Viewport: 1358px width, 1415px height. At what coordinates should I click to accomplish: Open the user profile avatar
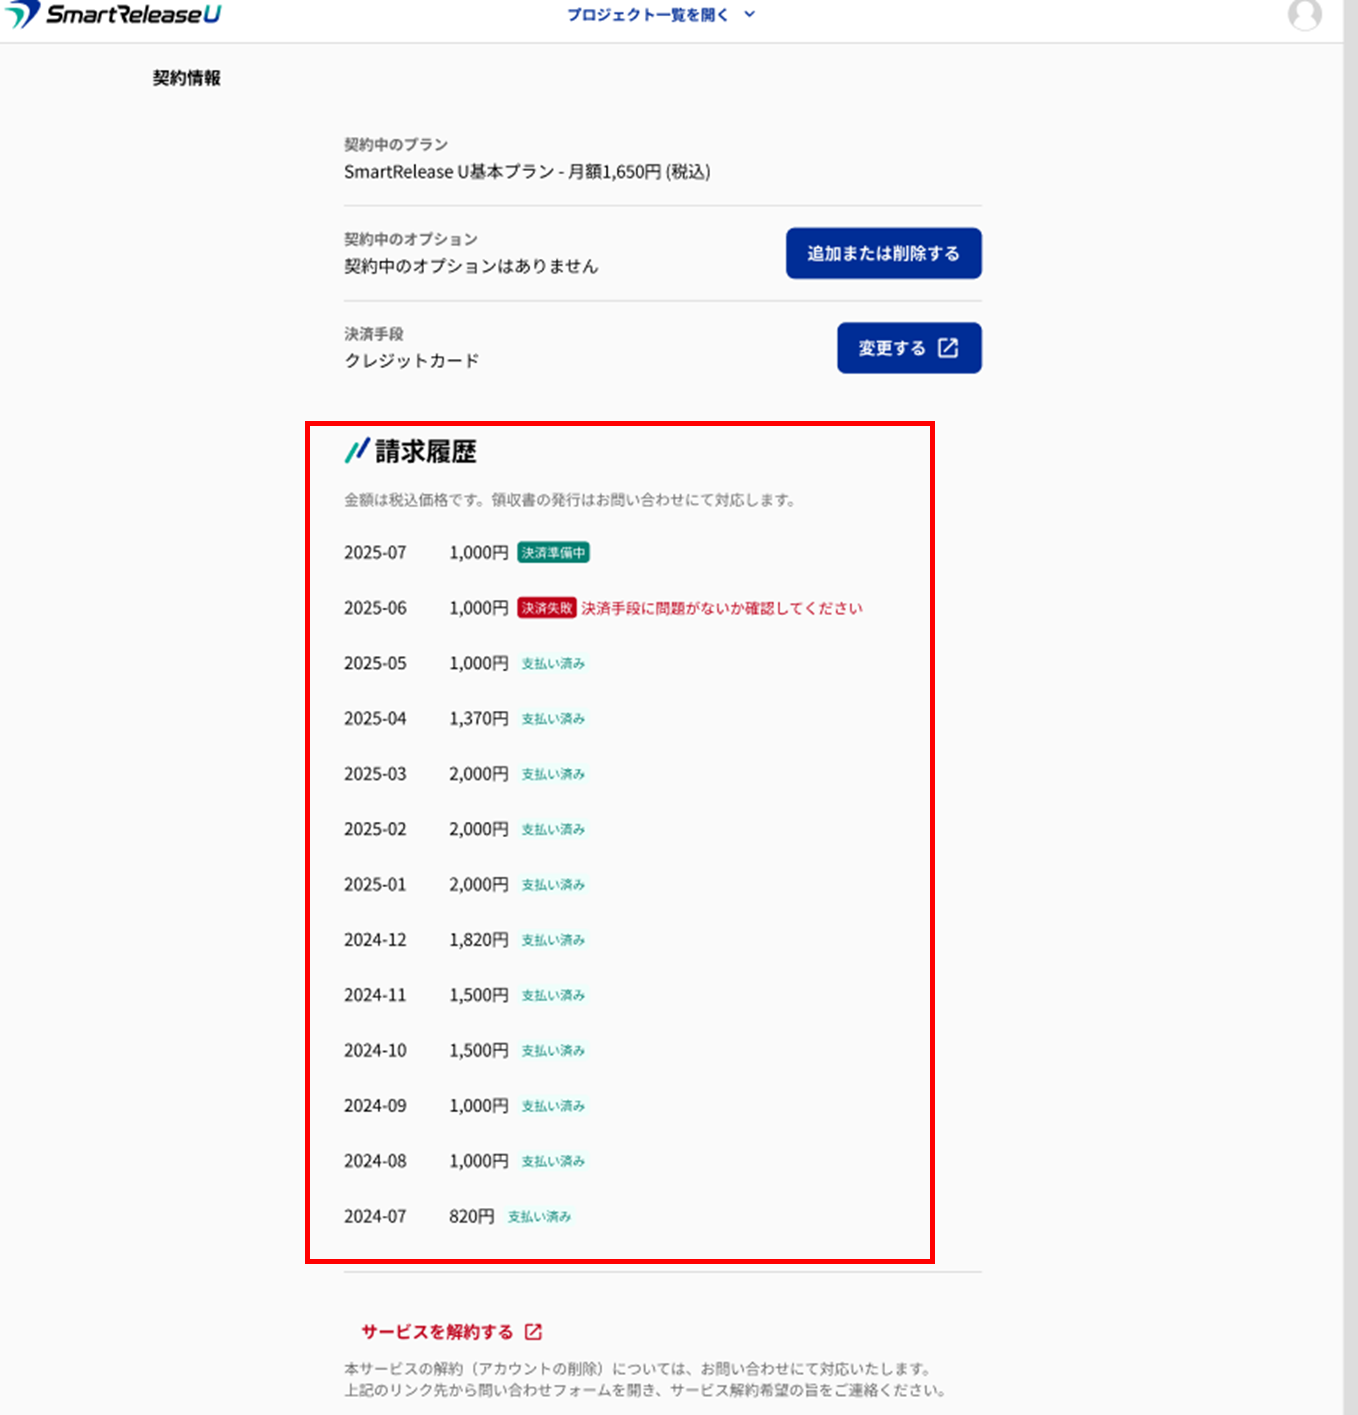[1304, 14]
